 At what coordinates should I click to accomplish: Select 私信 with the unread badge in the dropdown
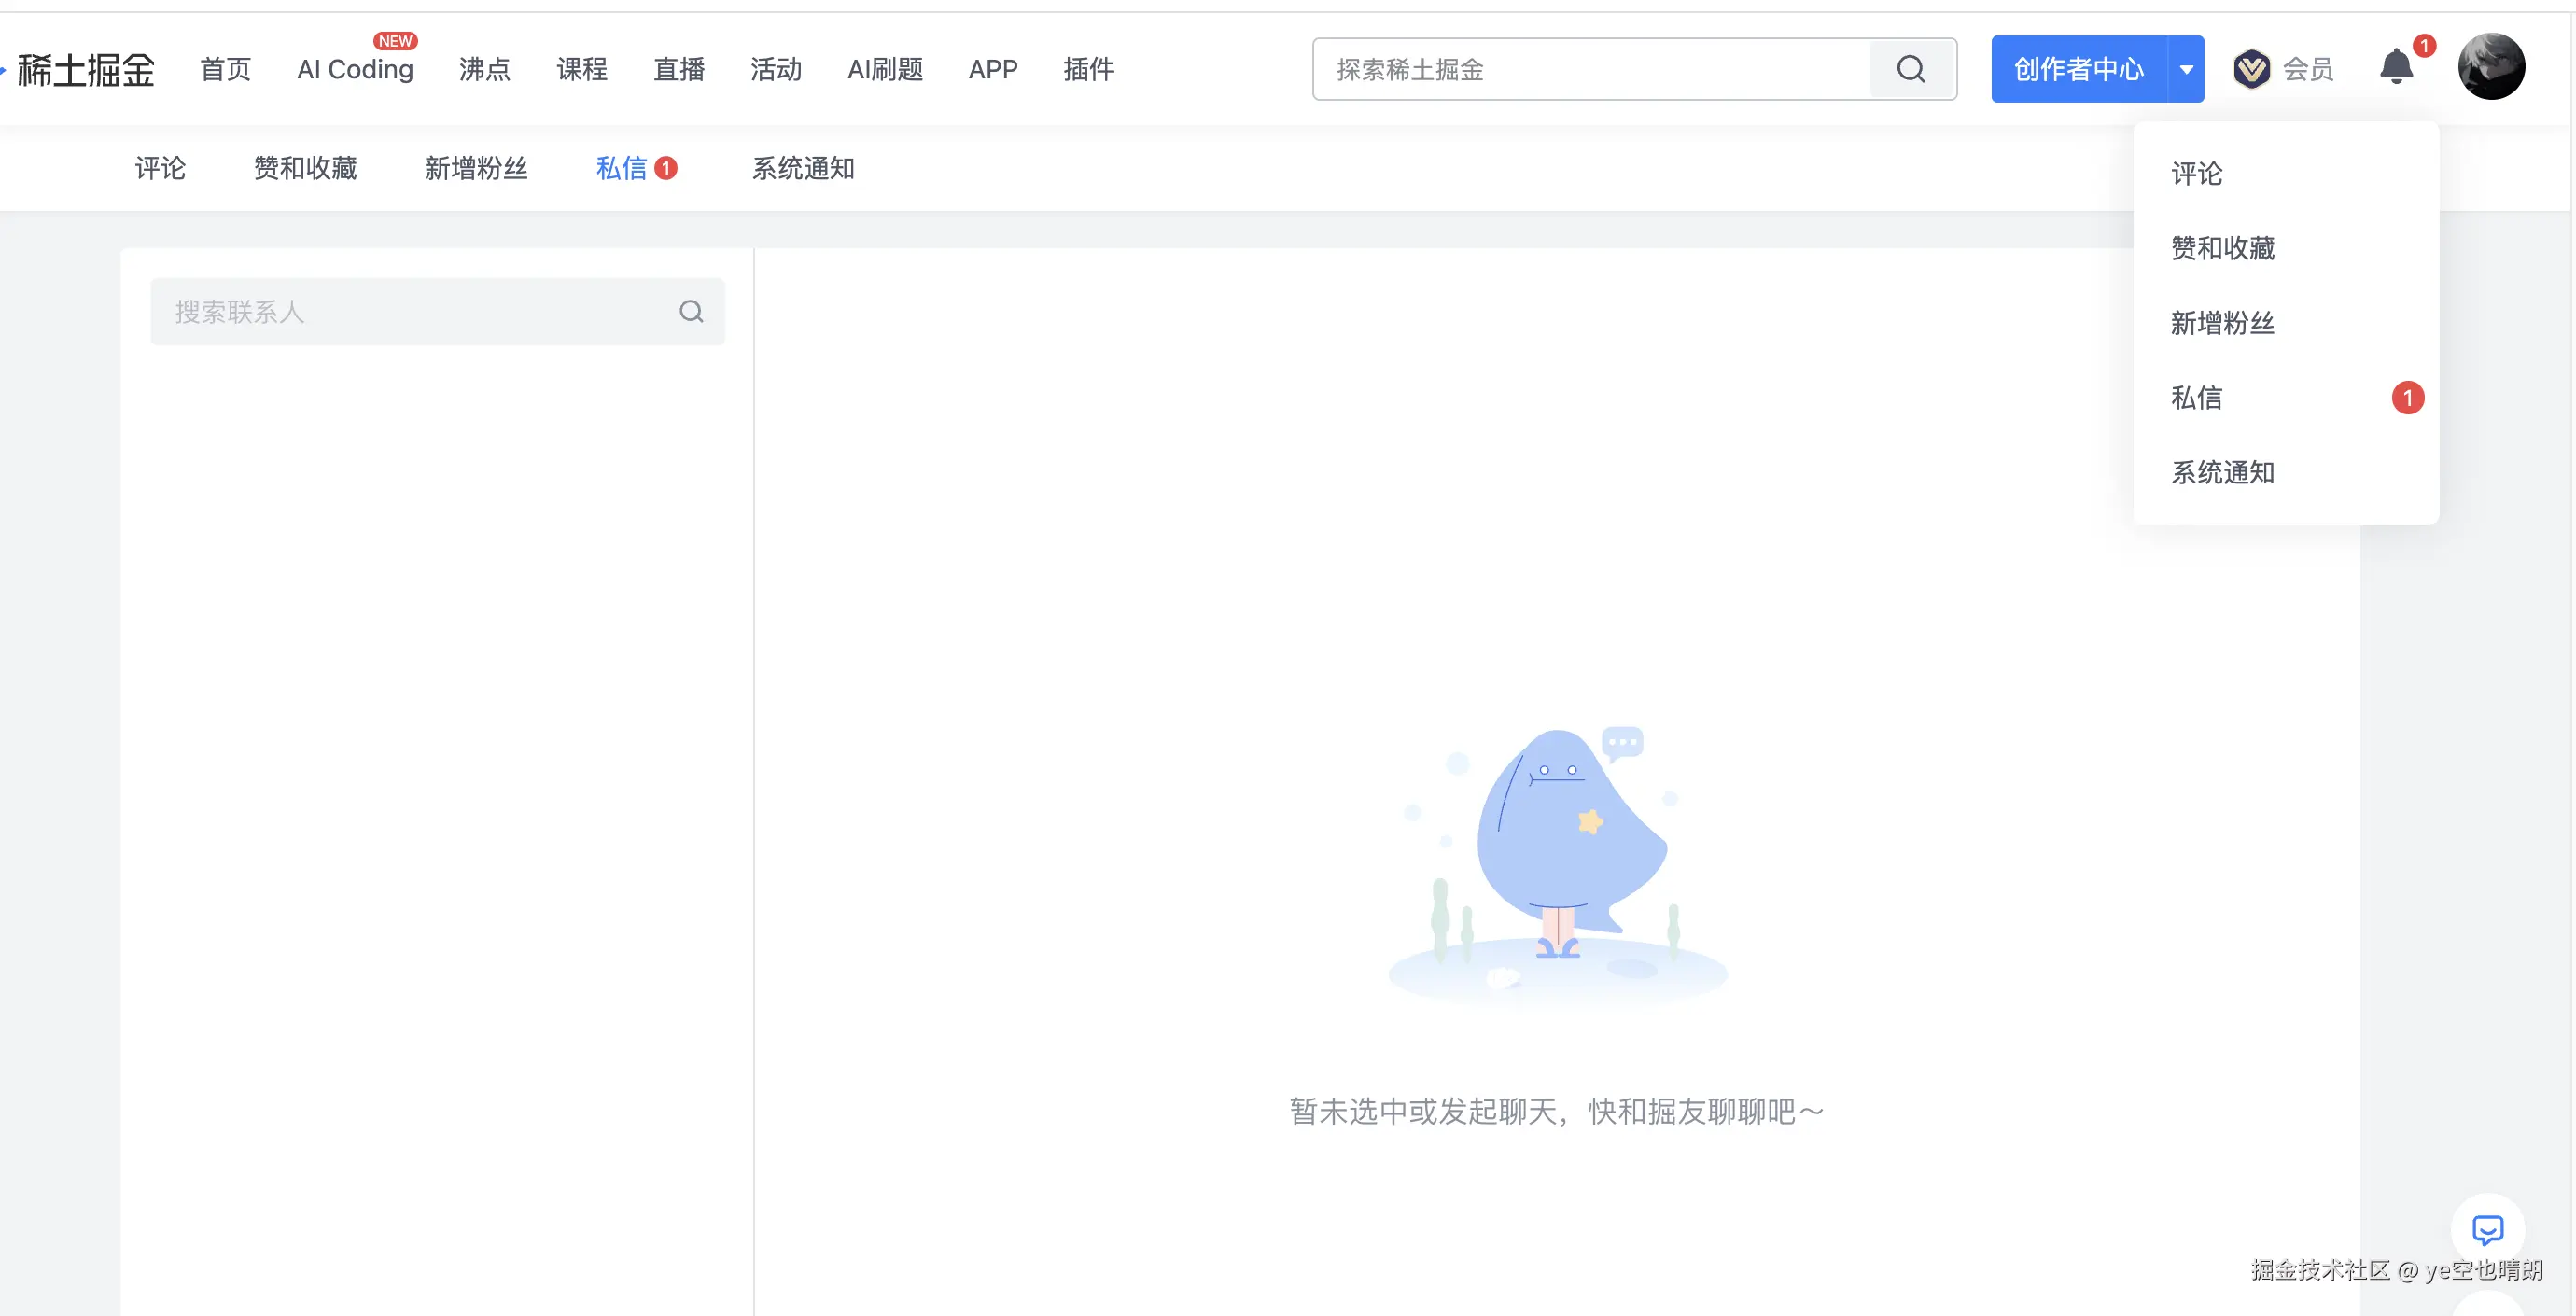(x=2196, y=397)
